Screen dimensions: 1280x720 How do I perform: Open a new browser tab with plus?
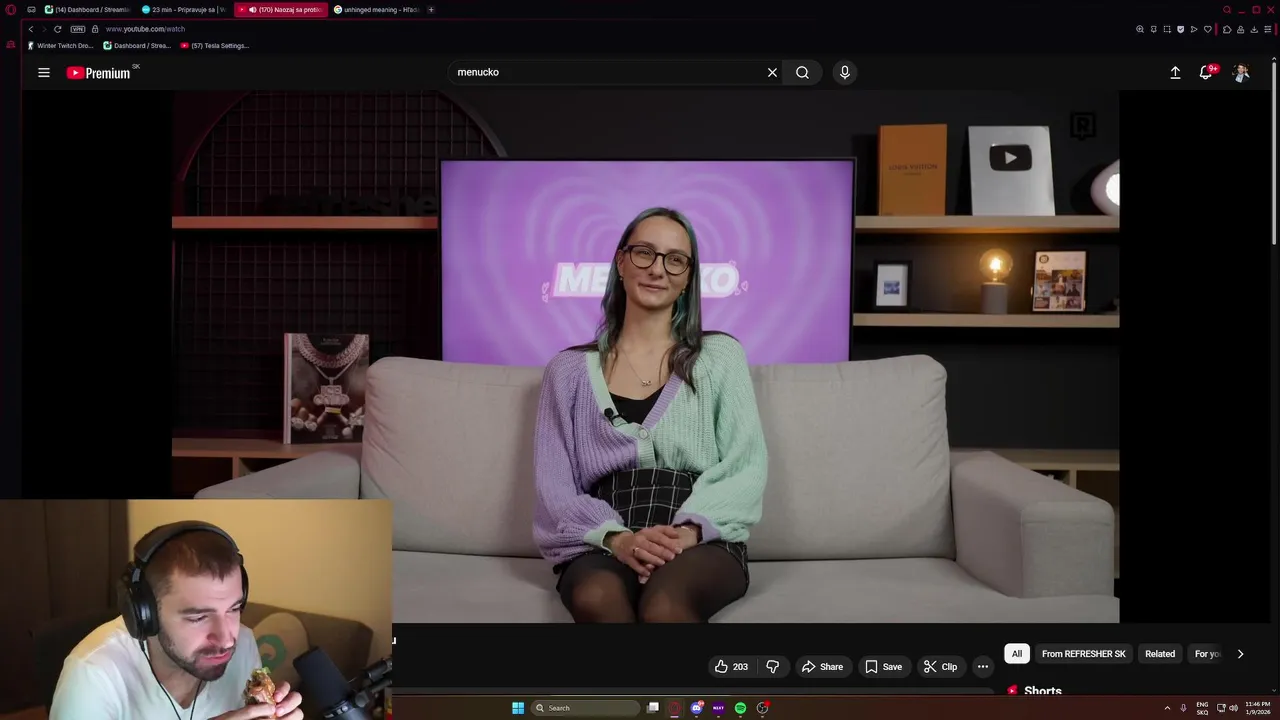pyautogui.click(x=431, y=10)
